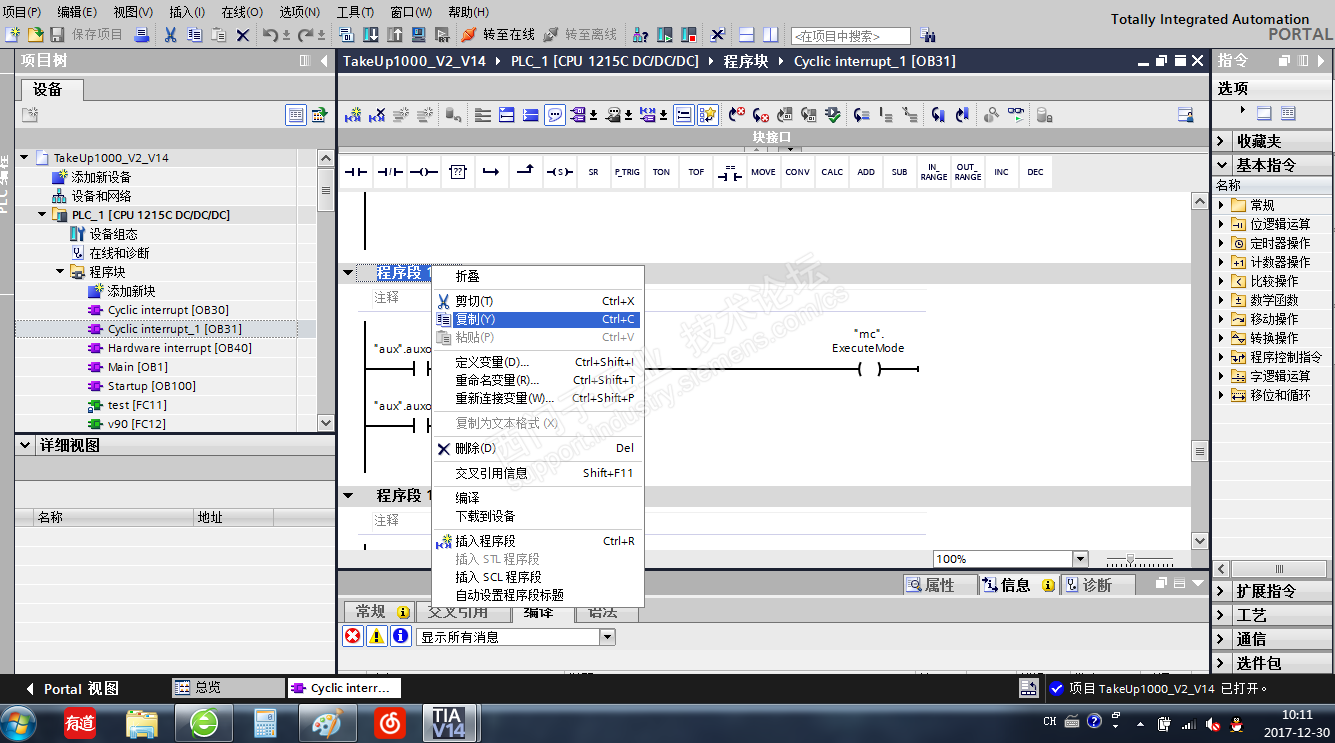
Task: Collapse the project tree panel arrow
Action: click(324, 61)
